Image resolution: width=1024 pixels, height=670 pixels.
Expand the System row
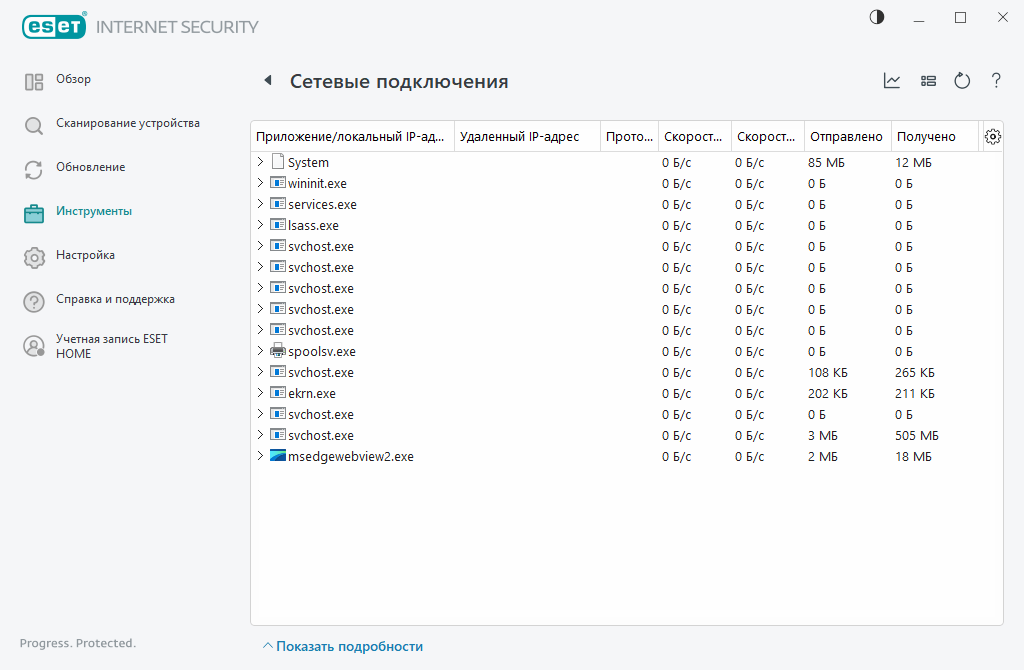pos(260,161)
